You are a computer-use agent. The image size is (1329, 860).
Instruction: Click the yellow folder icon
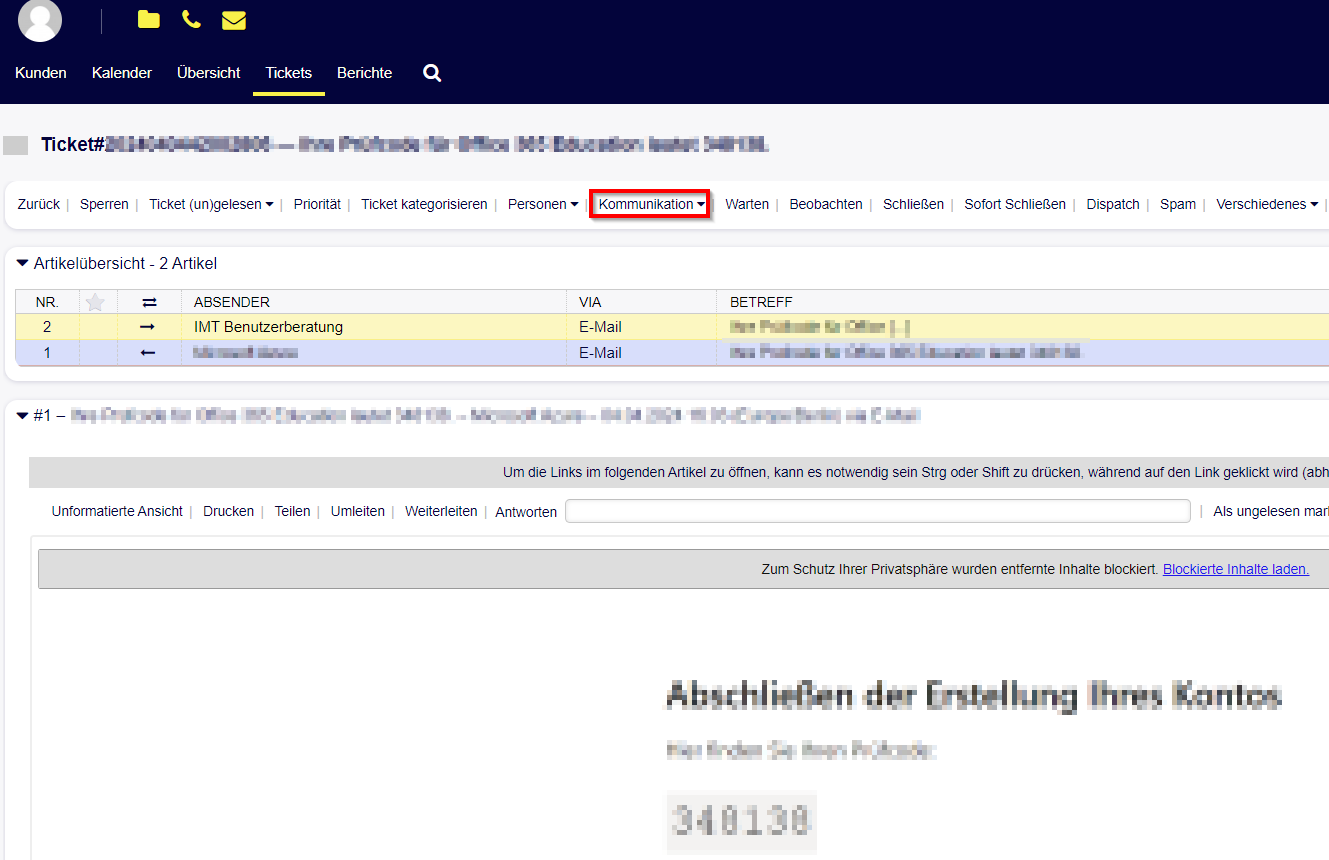(x=149, y=20)
